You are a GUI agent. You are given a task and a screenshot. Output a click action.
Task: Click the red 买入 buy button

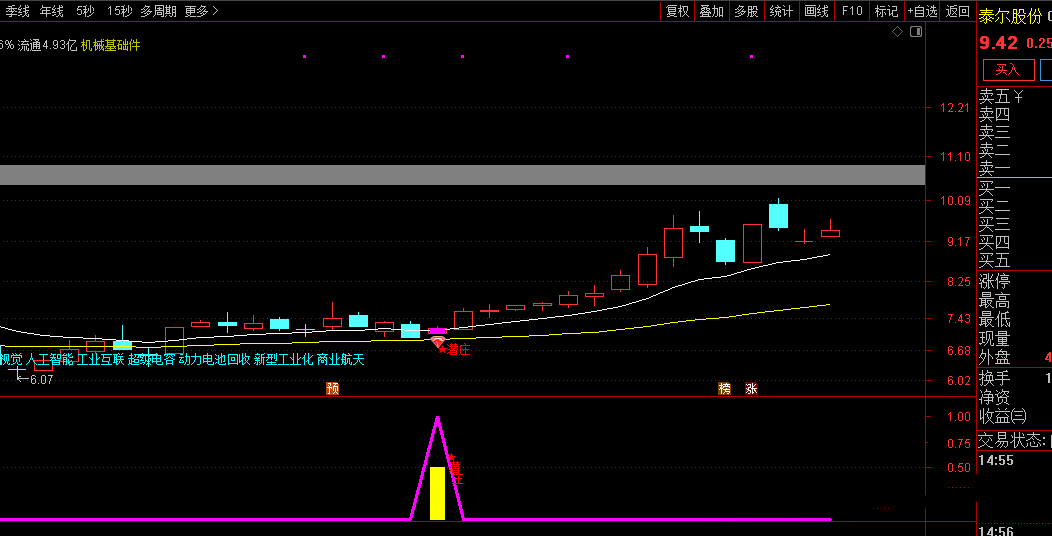tap(1007, 69)
